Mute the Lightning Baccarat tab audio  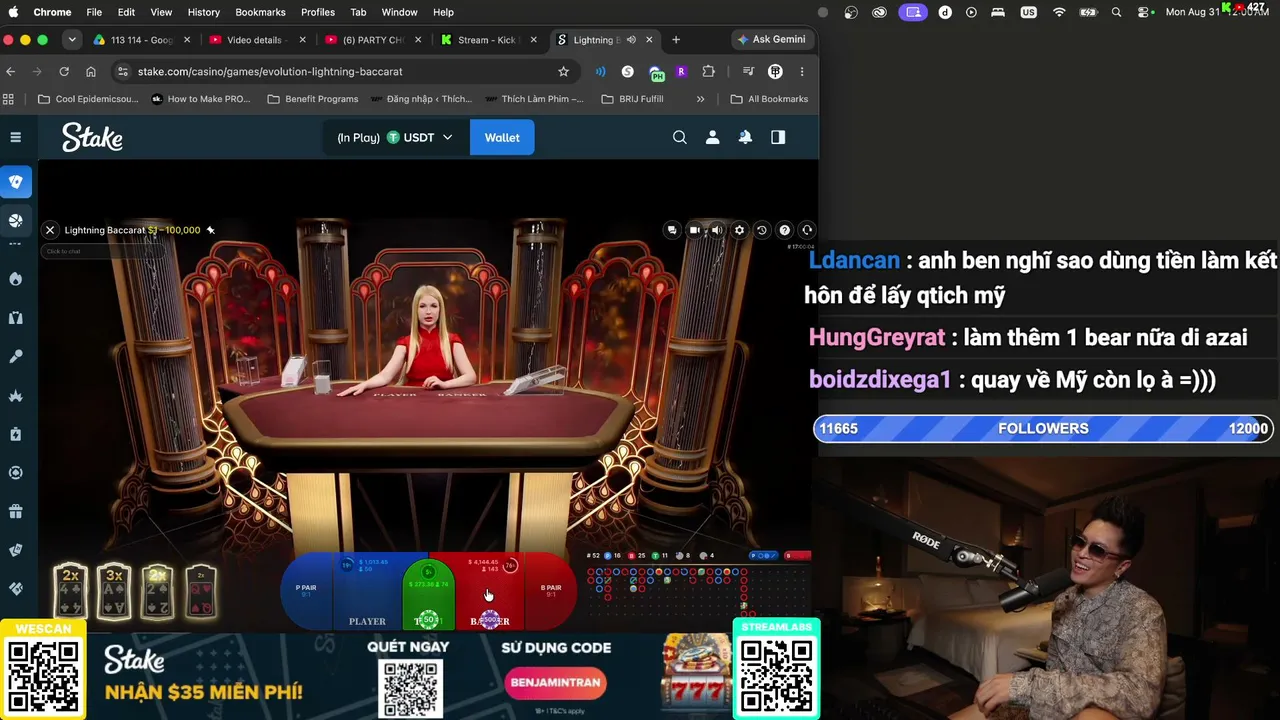point(631,40)
